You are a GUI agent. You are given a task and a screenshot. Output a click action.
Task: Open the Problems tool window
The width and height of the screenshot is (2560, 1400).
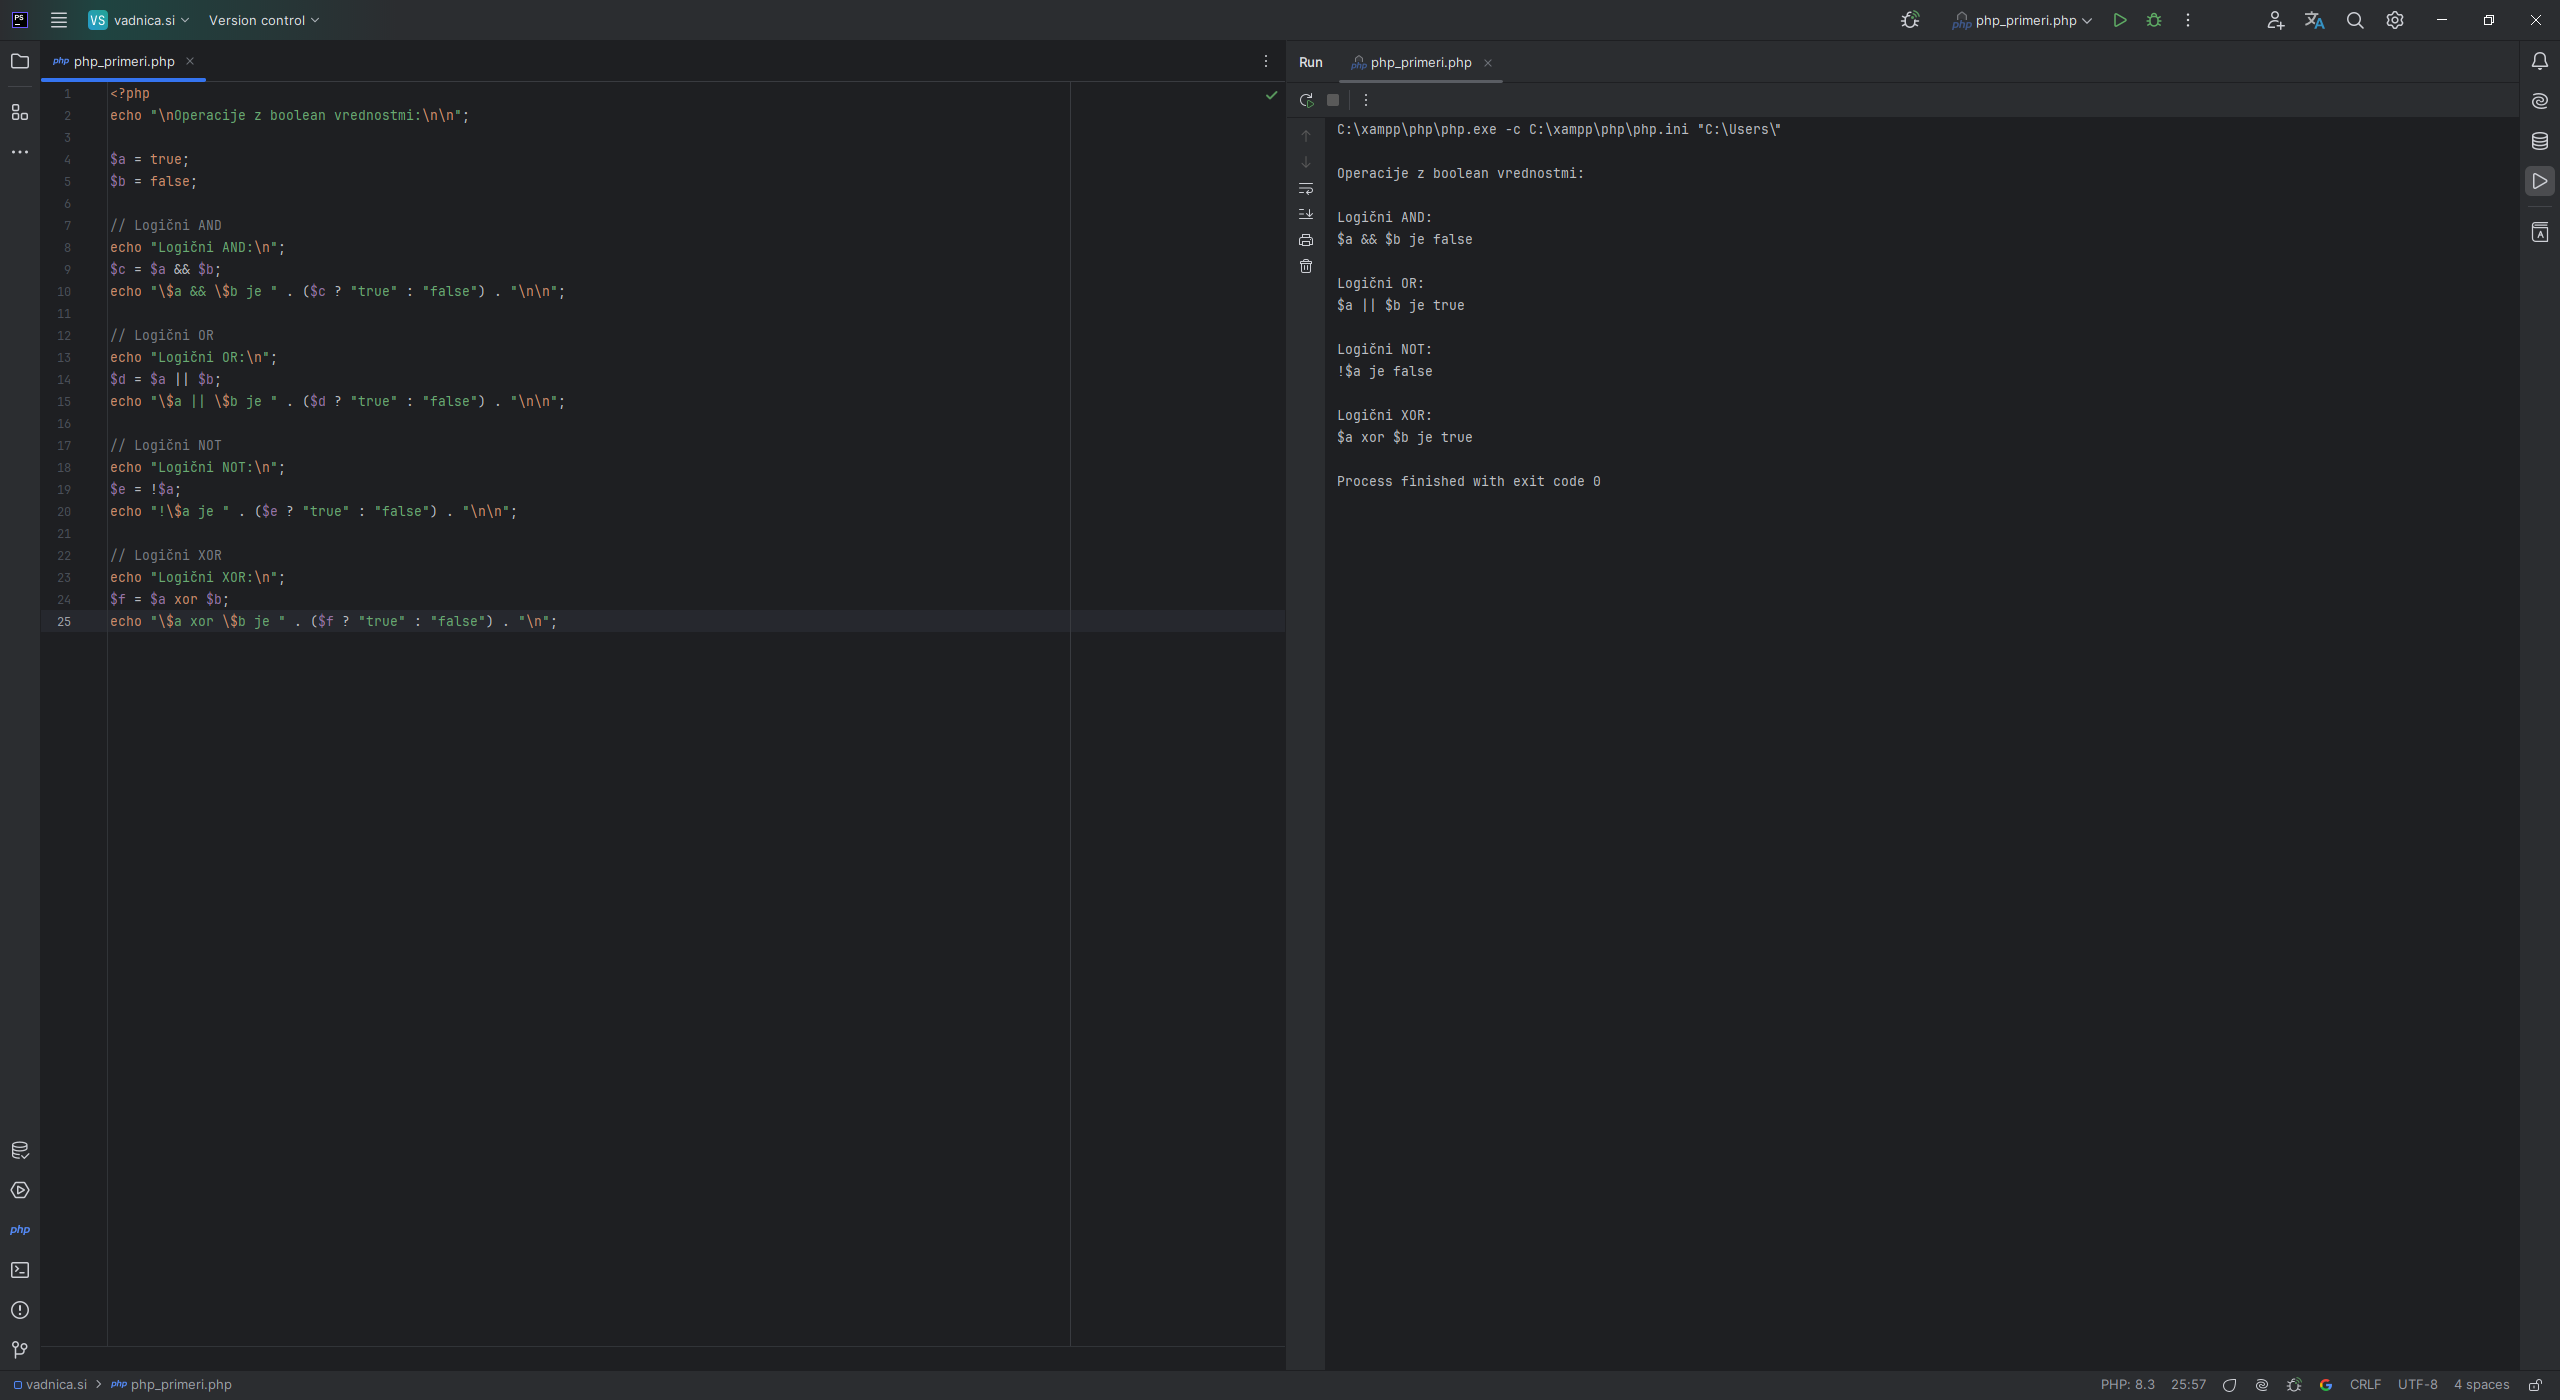click(x=20, y=1310)
